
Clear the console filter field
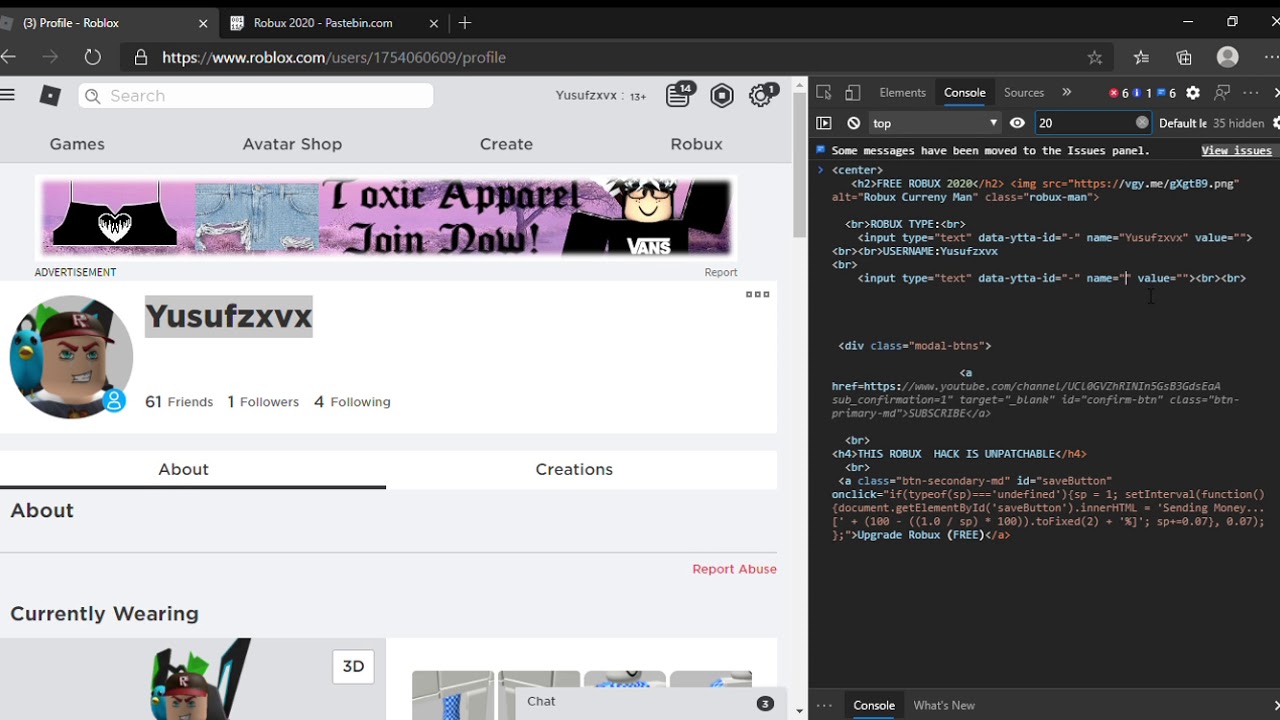click(x=1142, y=122)
